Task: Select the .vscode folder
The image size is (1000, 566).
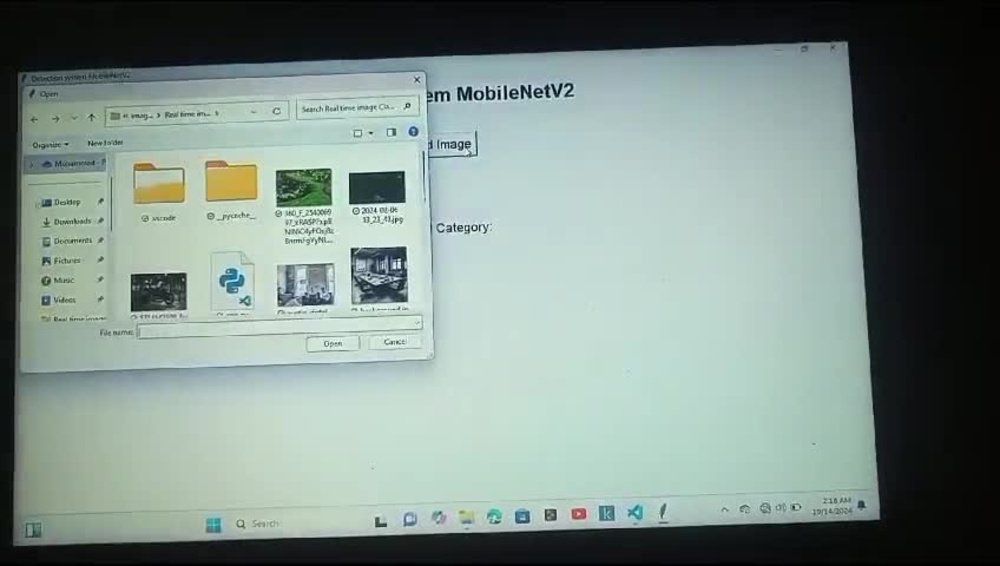Action: click(x=159, y=191)
